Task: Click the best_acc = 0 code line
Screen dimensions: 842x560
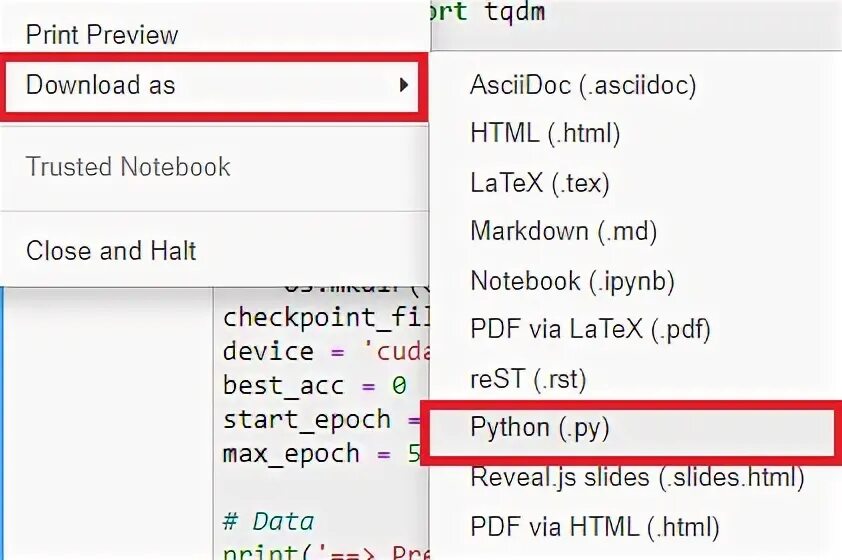Action: pyautogui.click(x=315, y=386)
